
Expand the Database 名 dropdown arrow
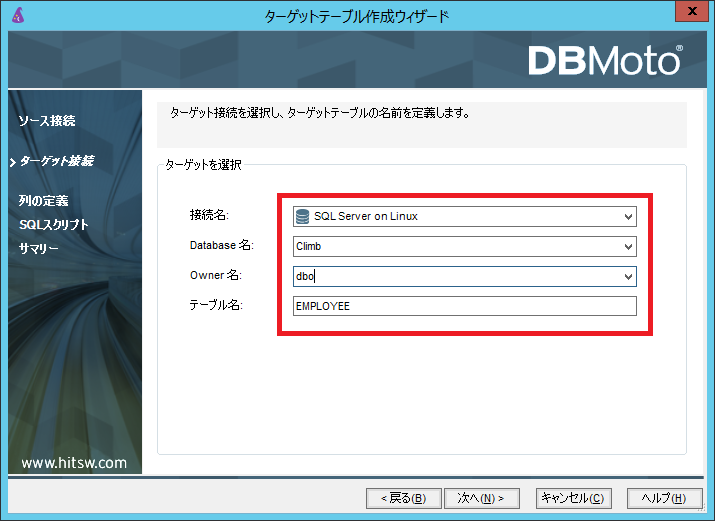628,247
